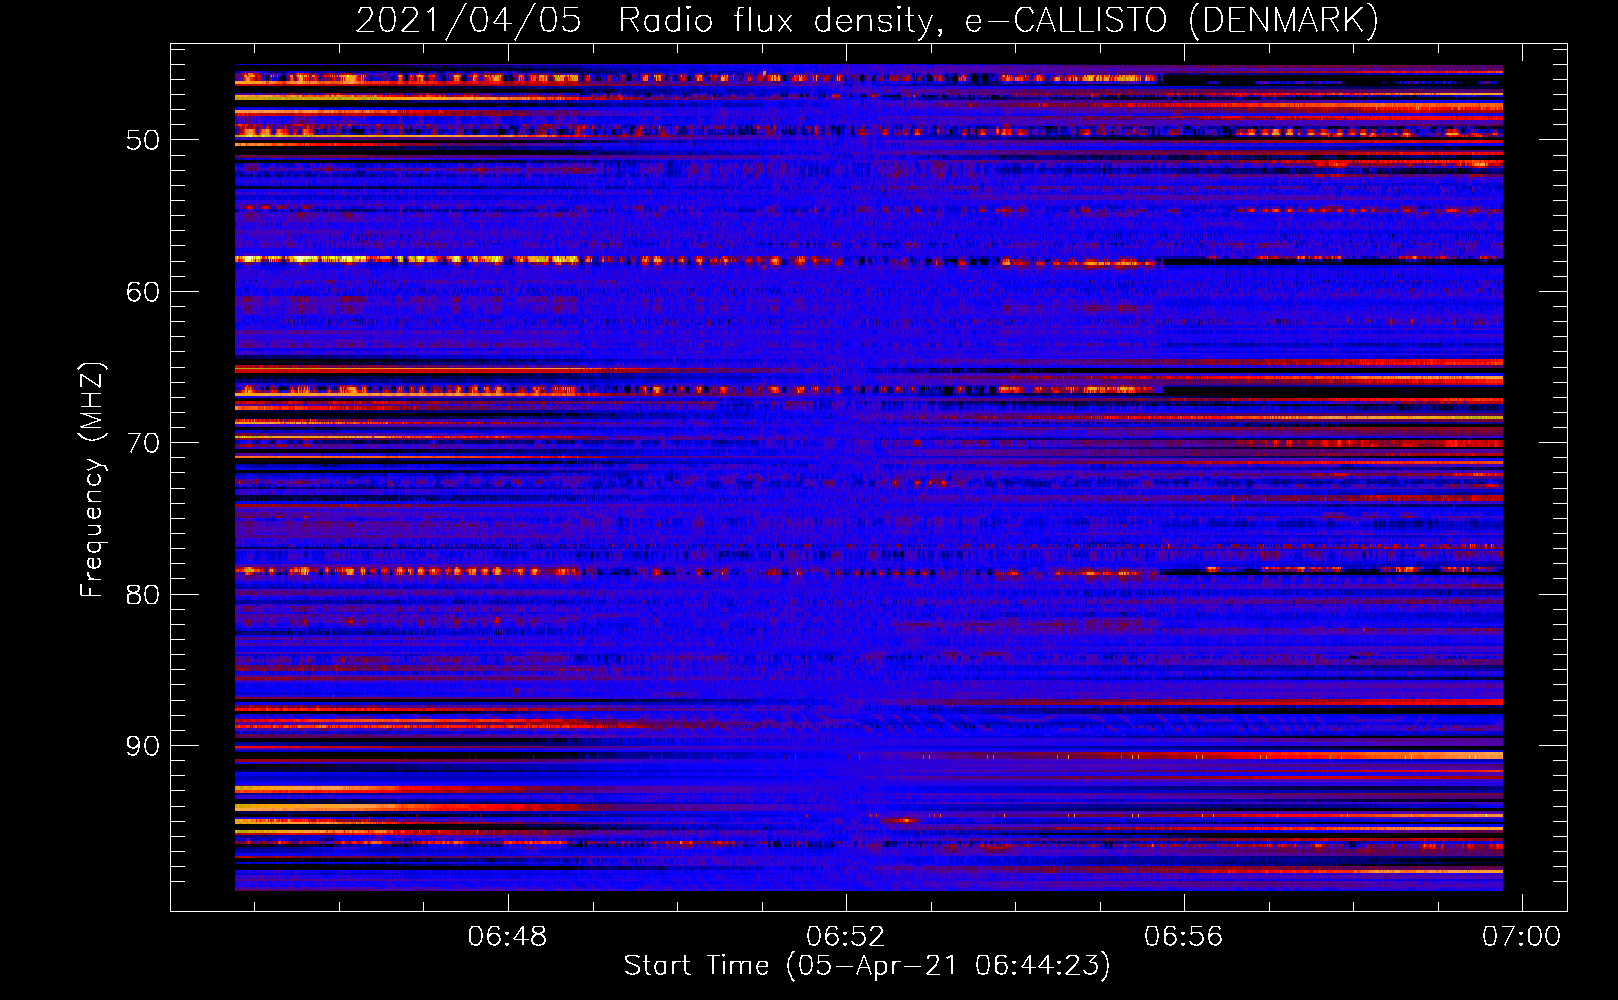Click the 70 frequency tick label

click(143, 443)
